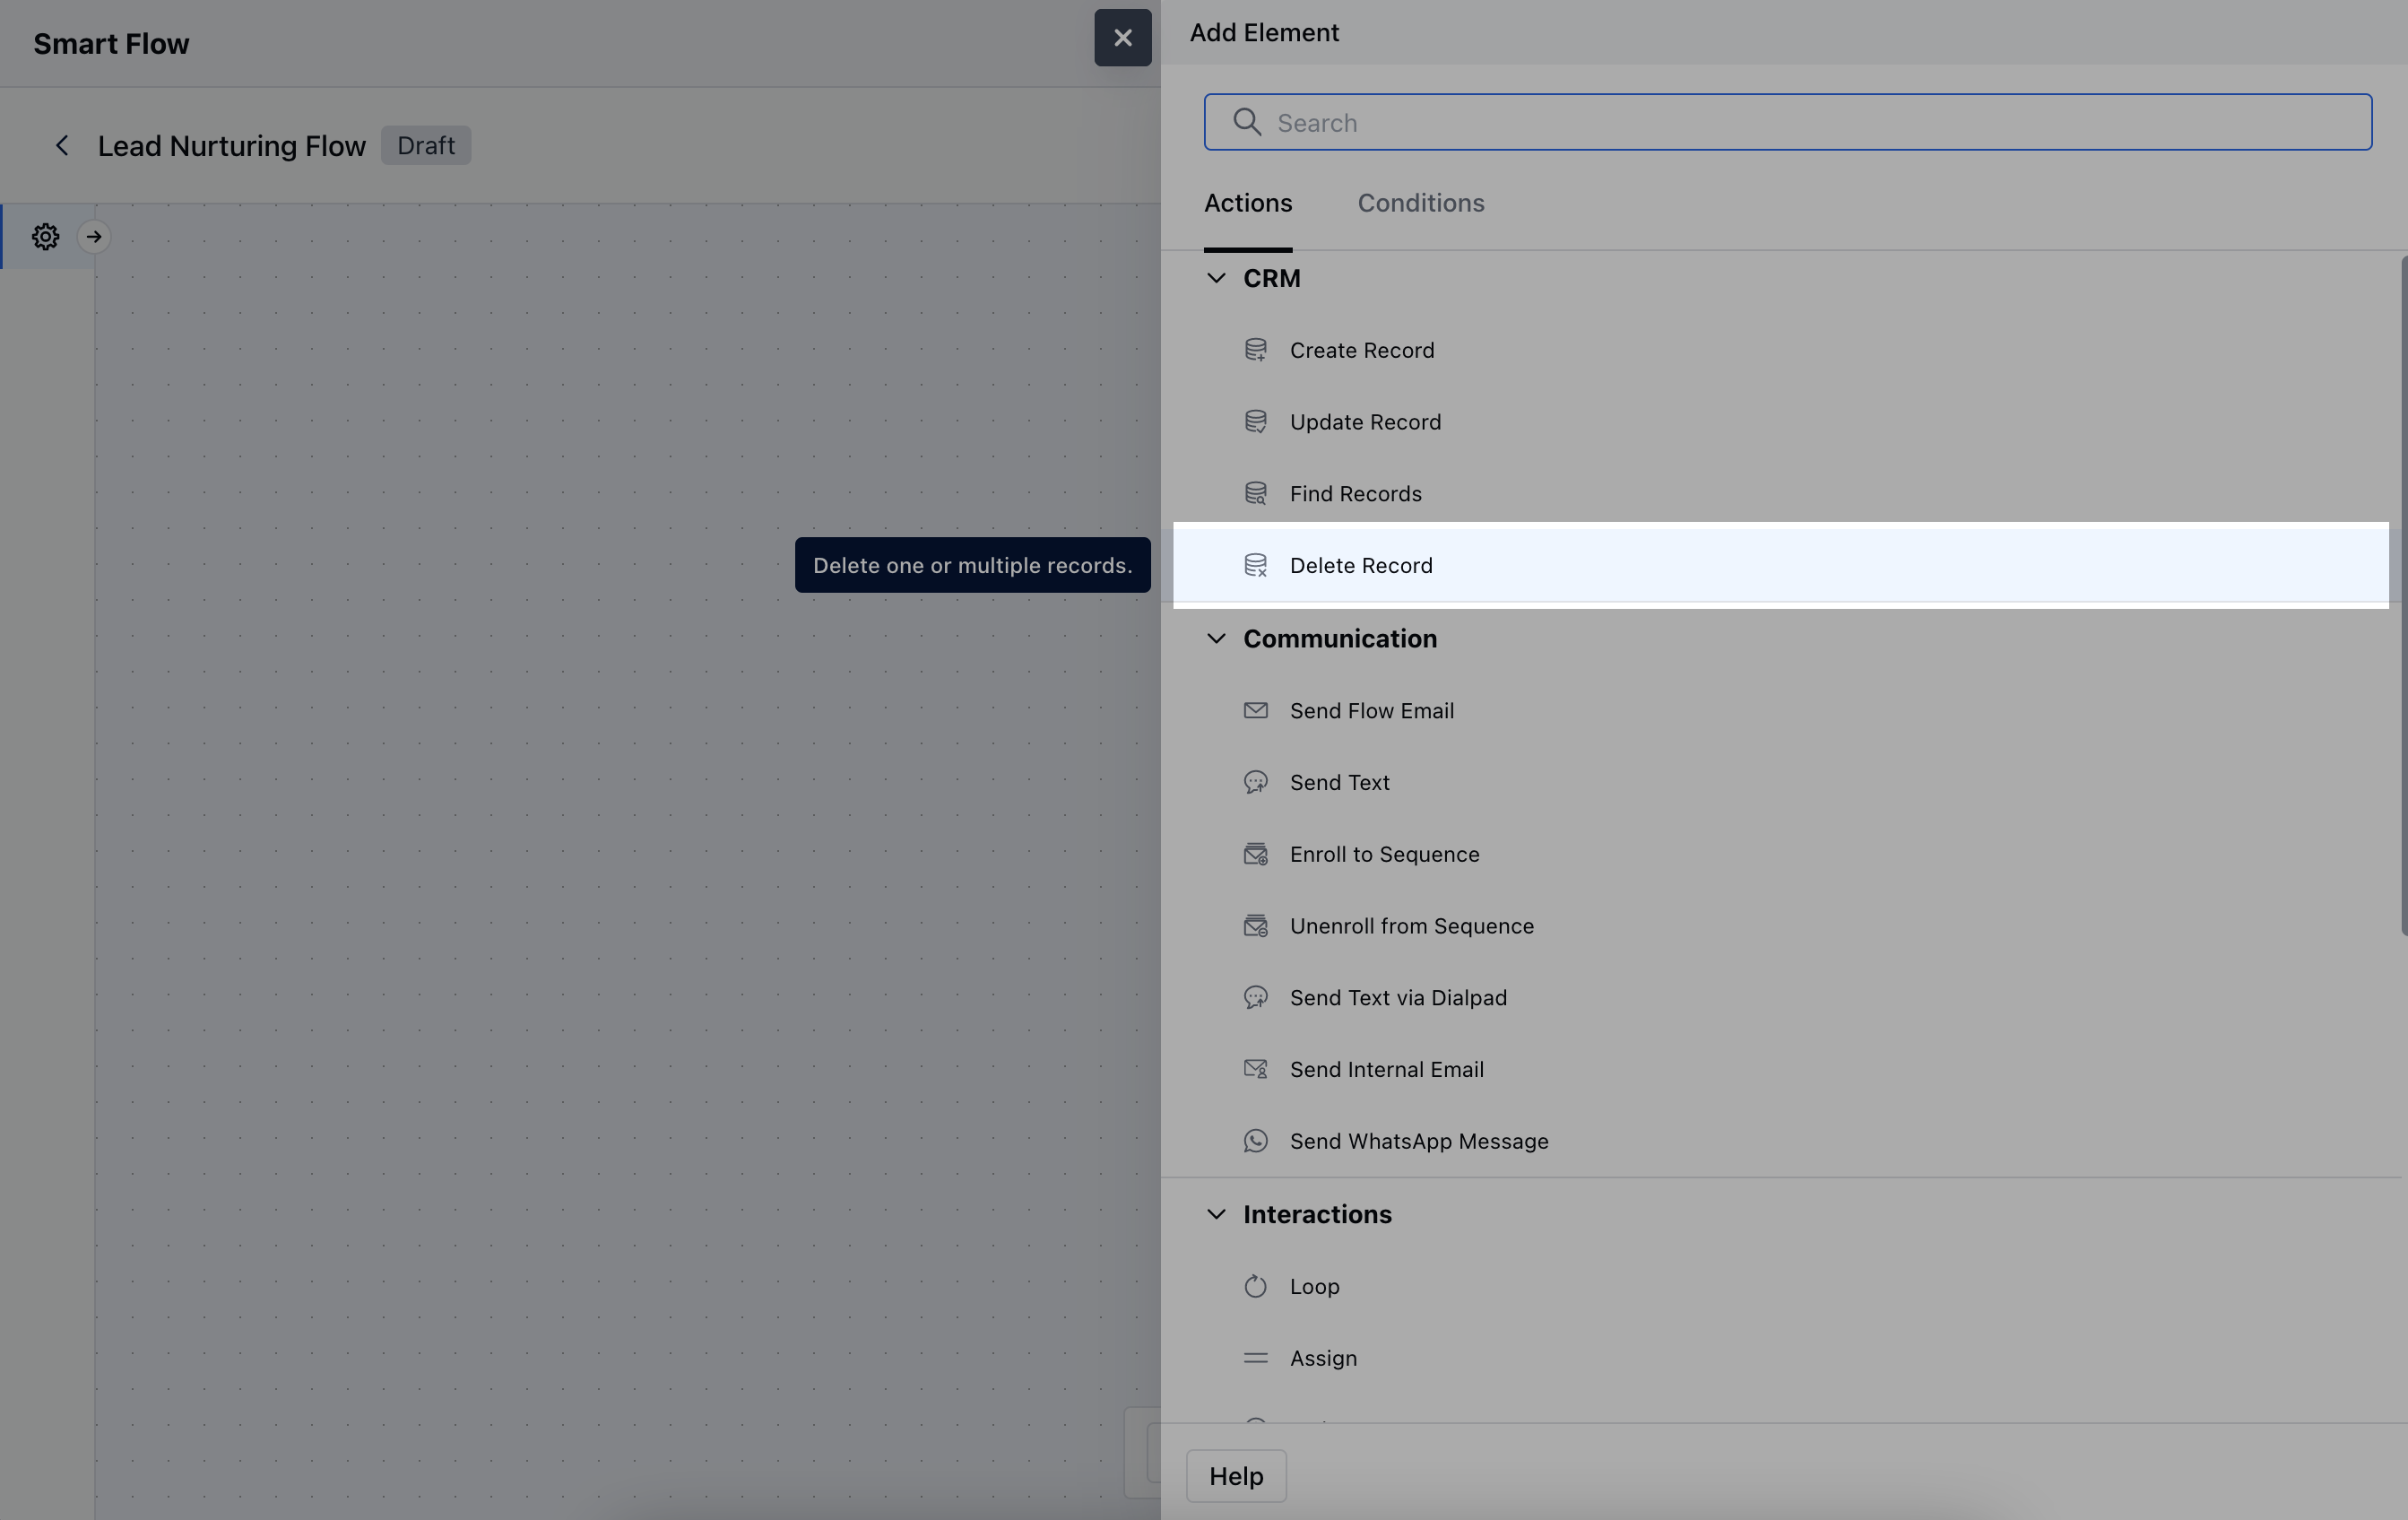The height and width of the screenshot is (1520, 2408).
Task: Collapse the Communication section
Action: (1216, 639)
